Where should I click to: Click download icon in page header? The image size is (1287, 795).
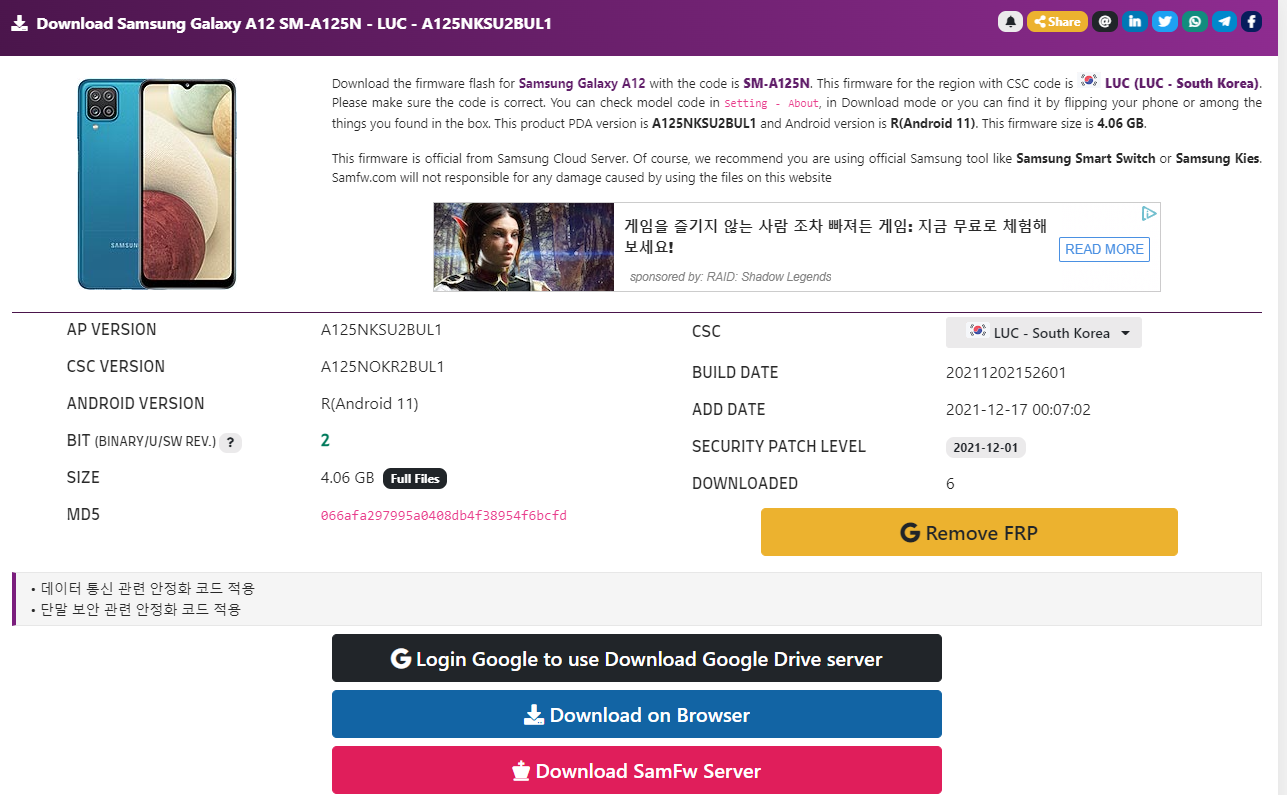tap(19, 23)
